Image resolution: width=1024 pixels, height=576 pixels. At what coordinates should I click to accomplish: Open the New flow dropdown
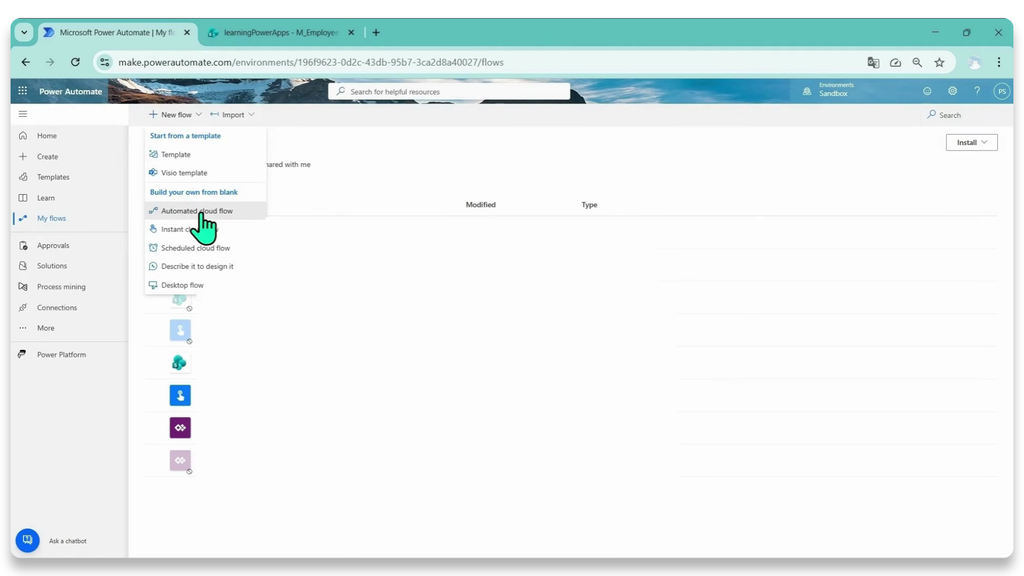point(175,115)
